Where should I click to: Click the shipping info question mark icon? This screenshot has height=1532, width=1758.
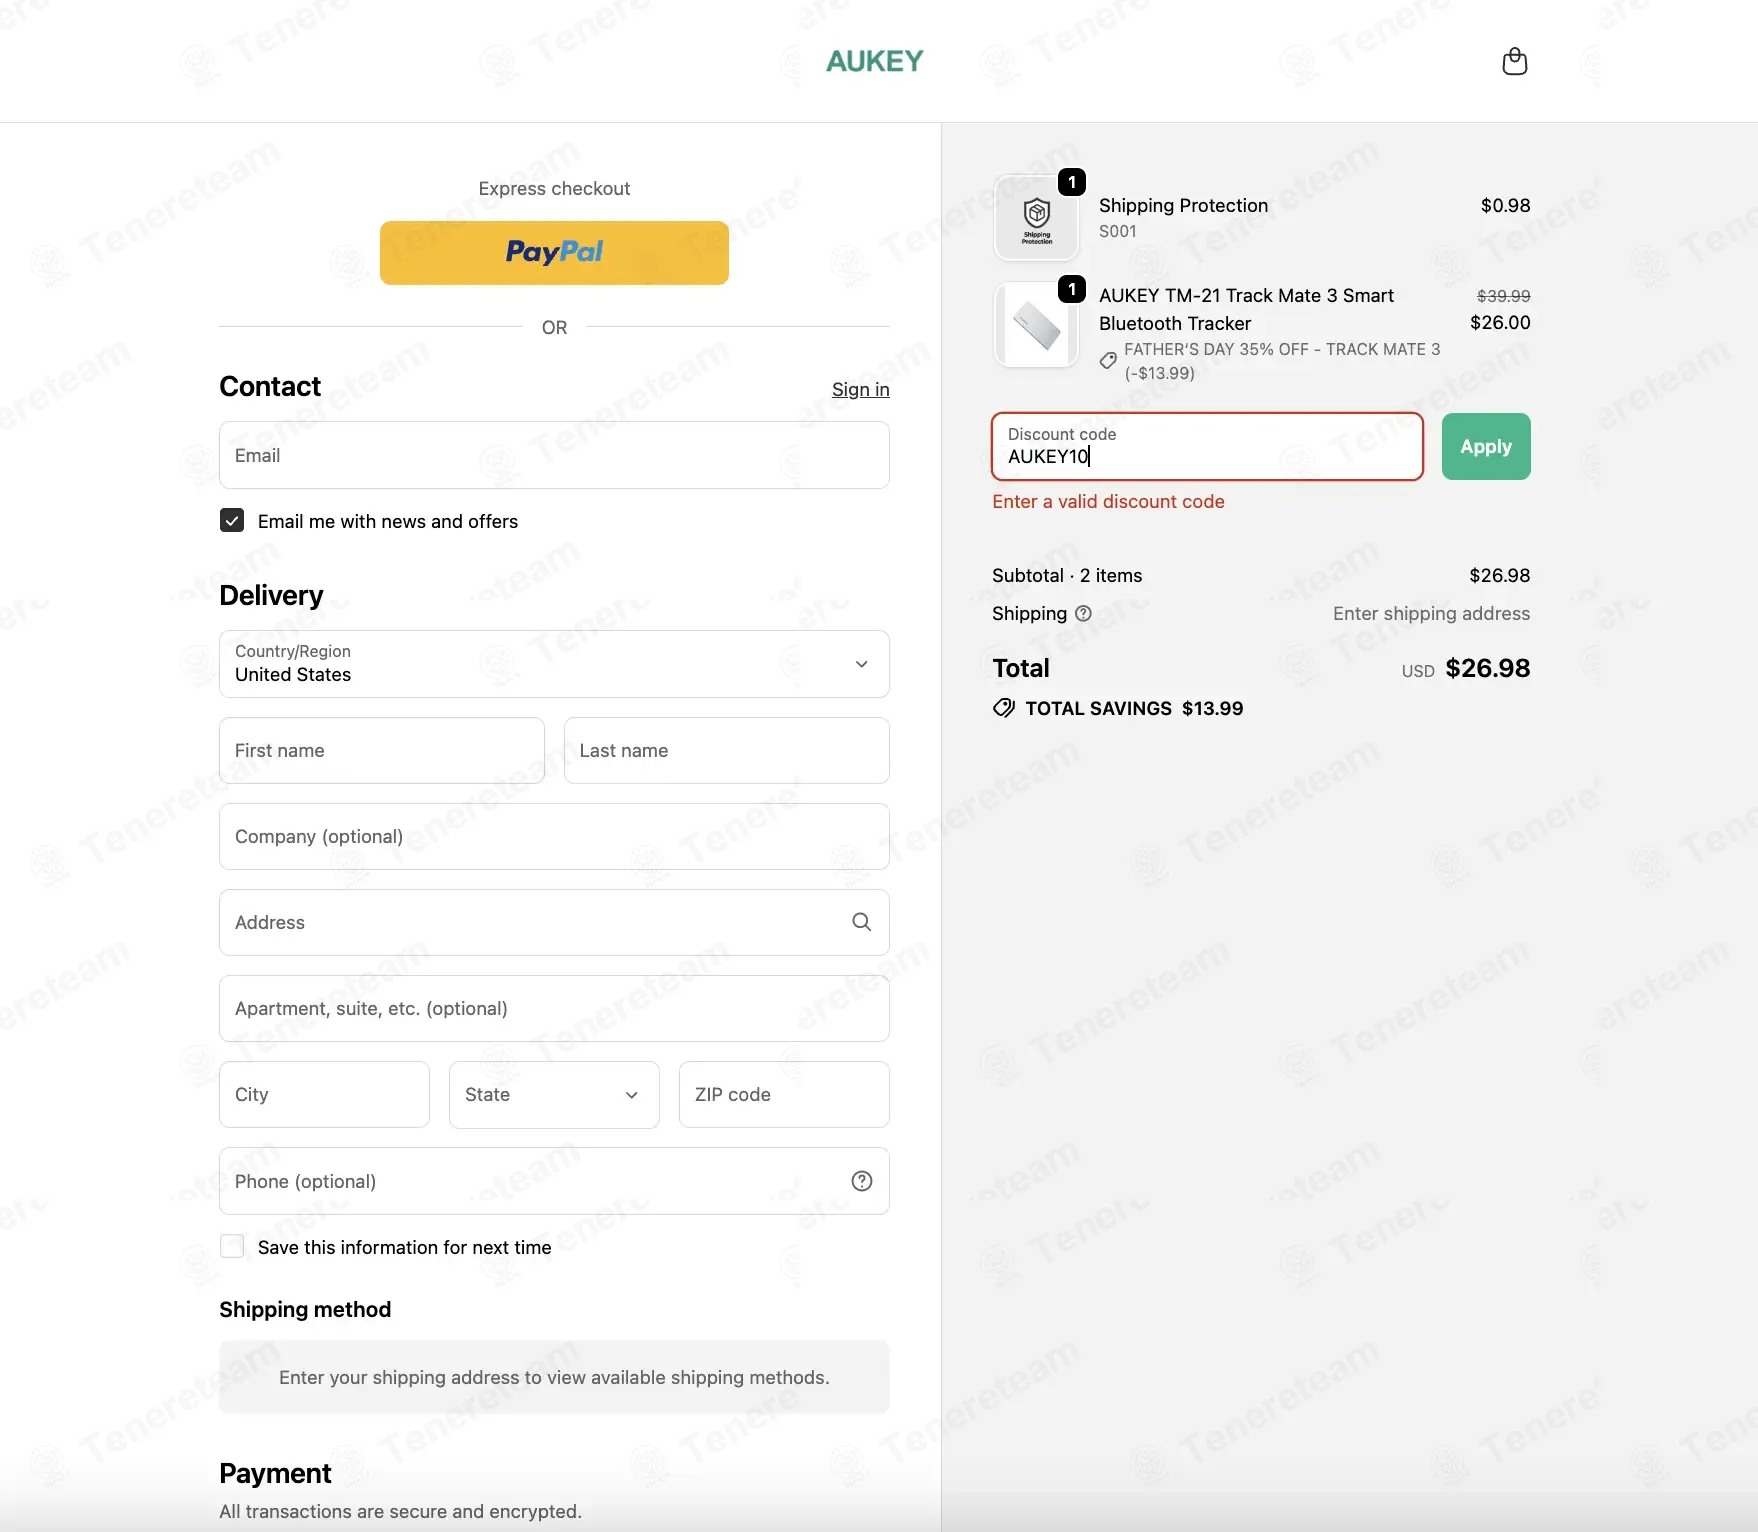pyautogui.click(x=1083, y=614)
